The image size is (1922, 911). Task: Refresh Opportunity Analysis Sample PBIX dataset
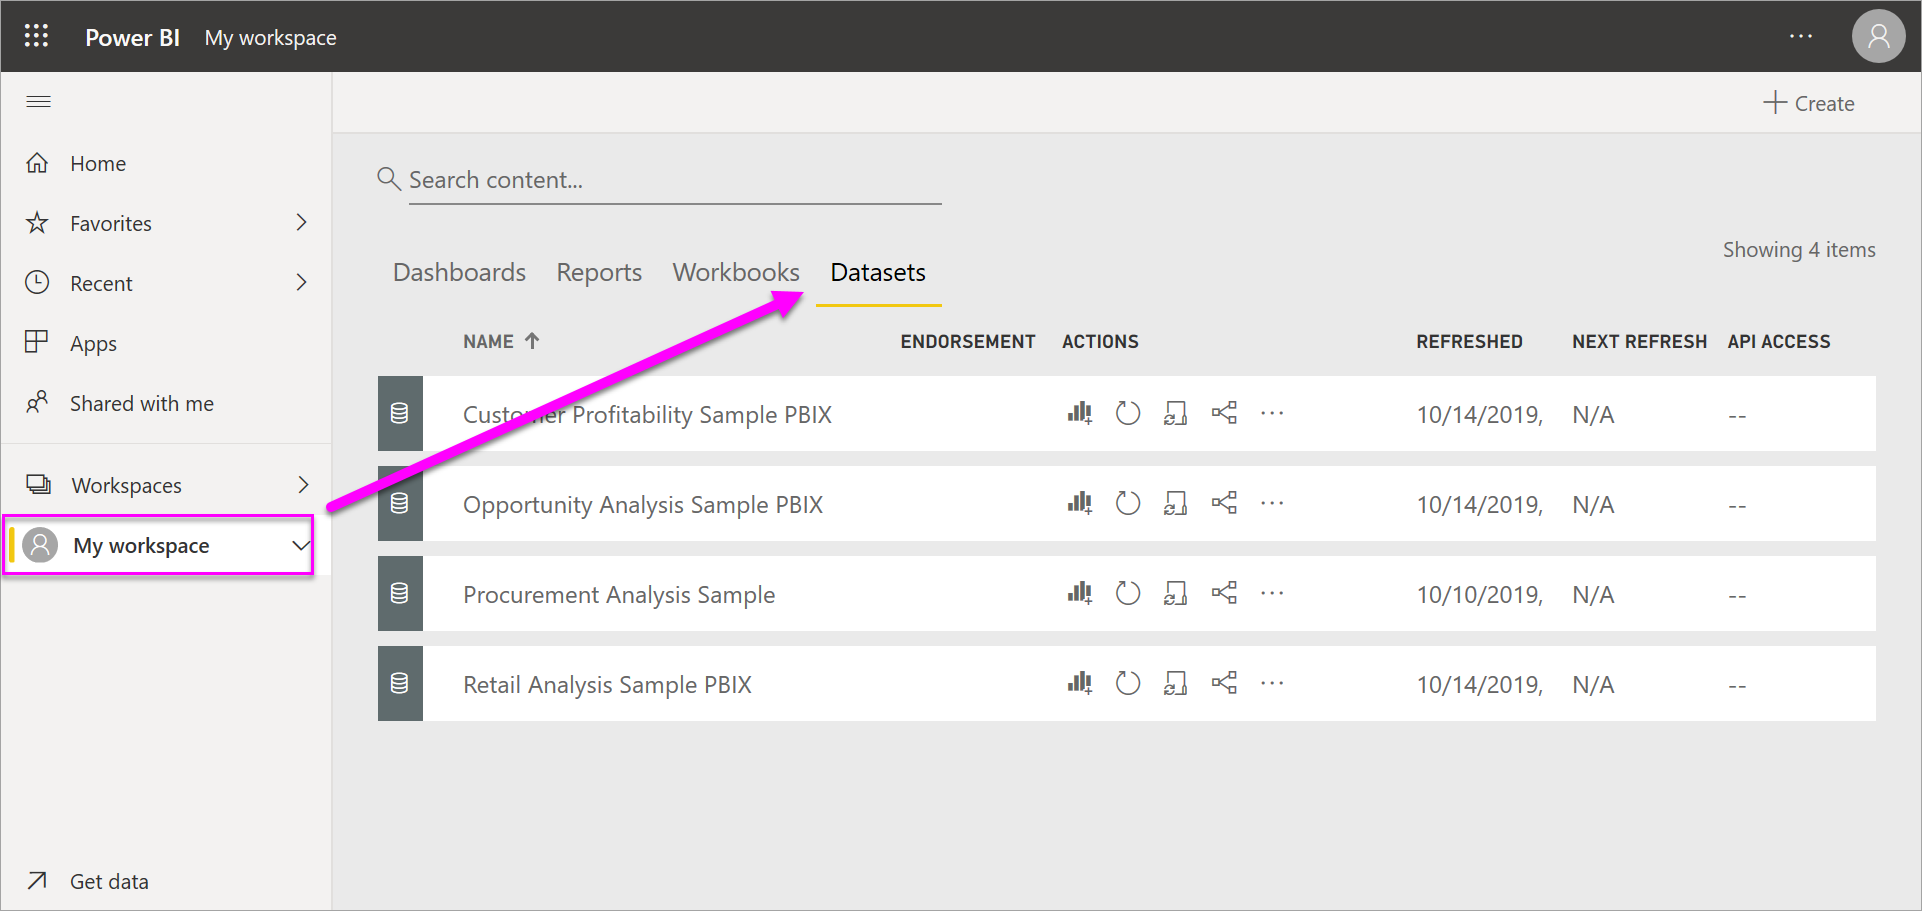(1128, 503)
